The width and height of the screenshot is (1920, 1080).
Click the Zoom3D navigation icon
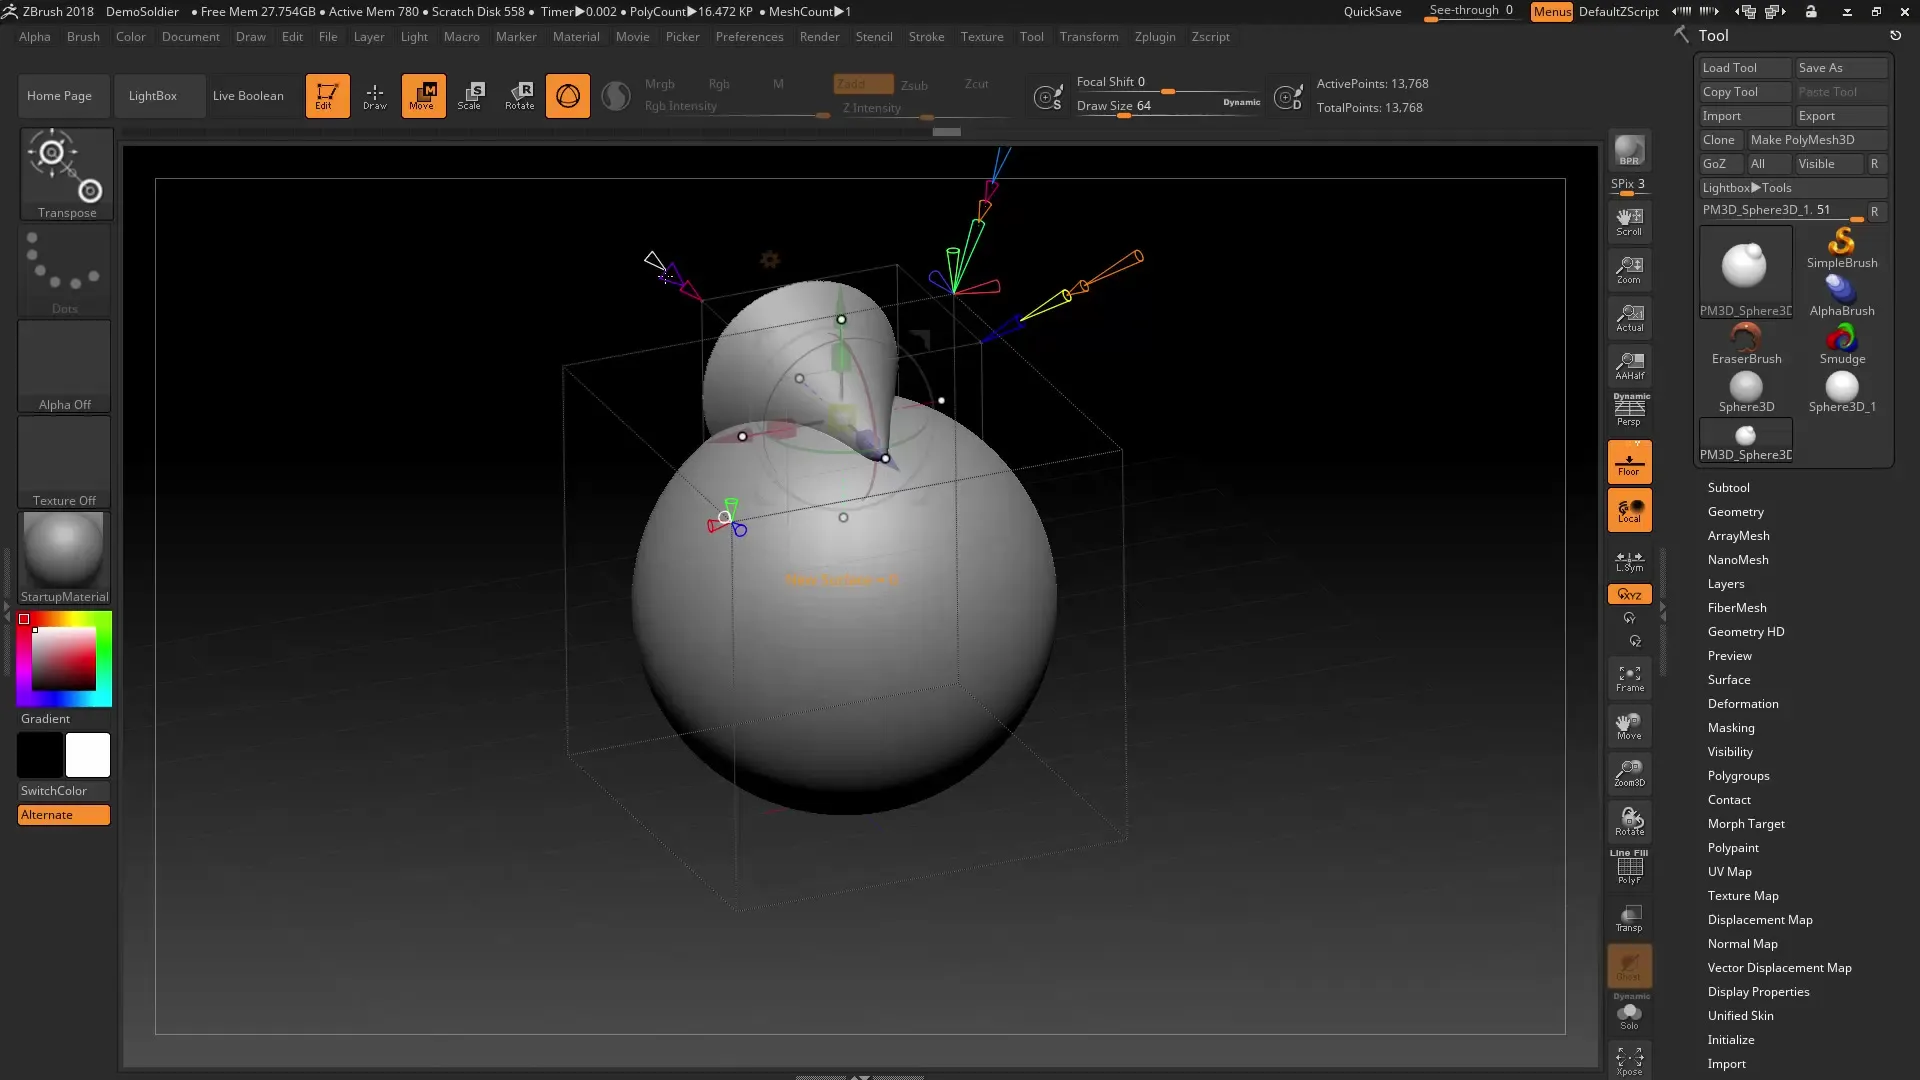1629,773
